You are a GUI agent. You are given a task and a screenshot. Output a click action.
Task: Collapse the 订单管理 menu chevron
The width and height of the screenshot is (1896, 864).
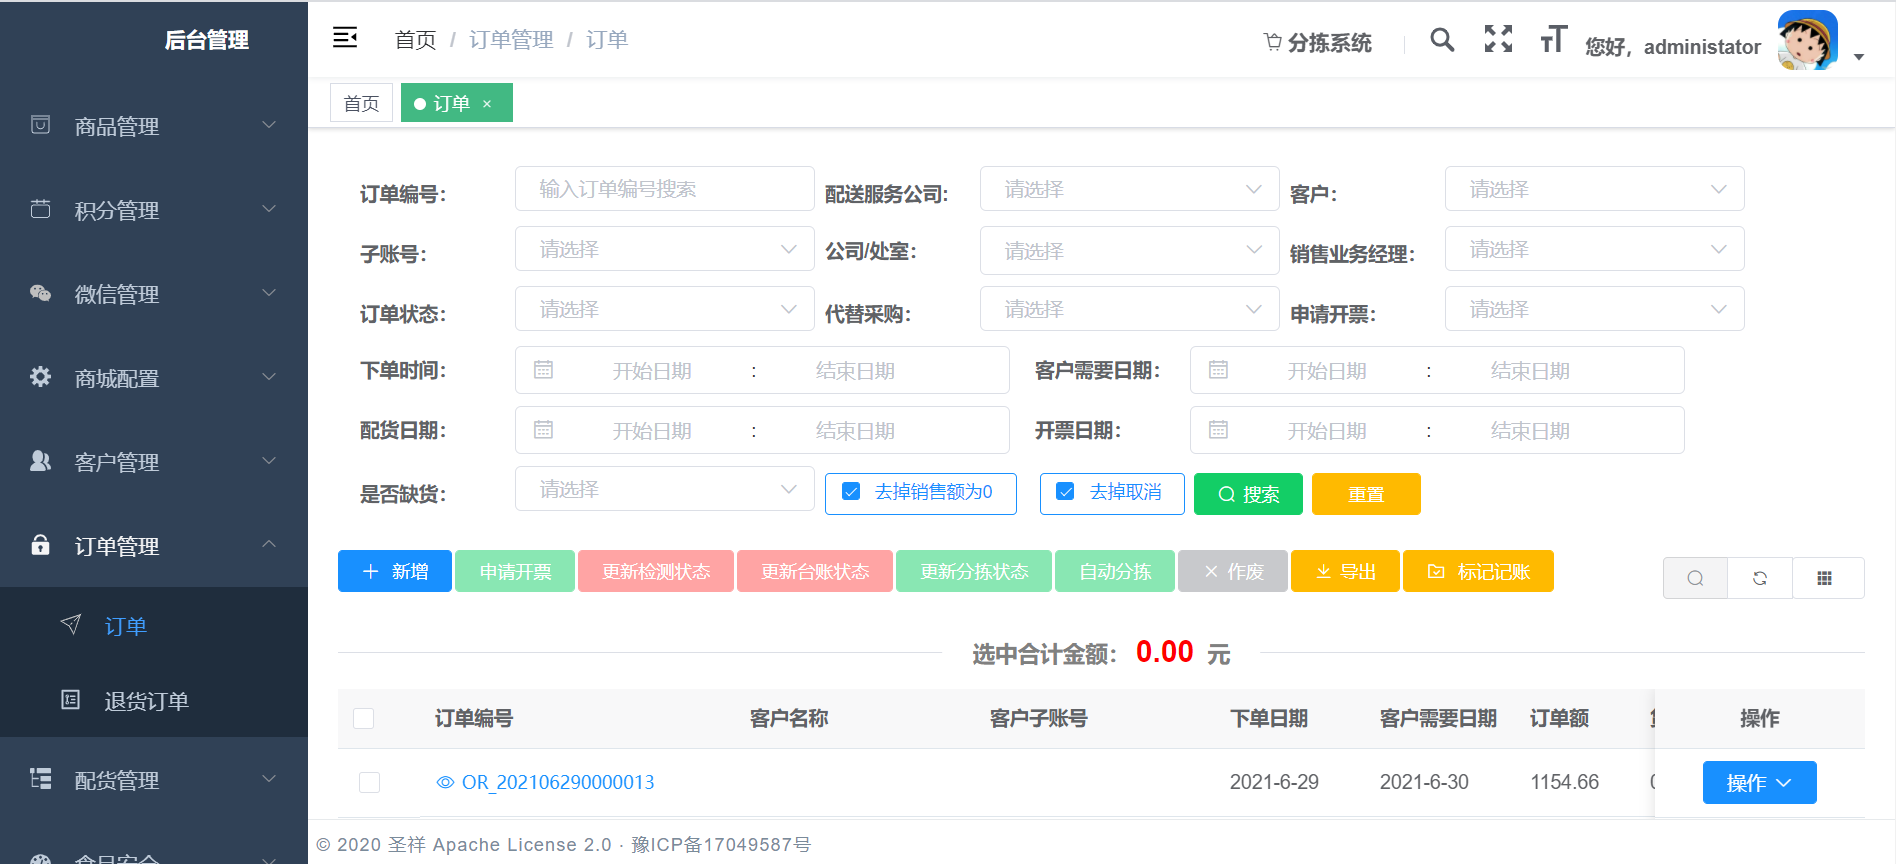click(x=269, y=545)
